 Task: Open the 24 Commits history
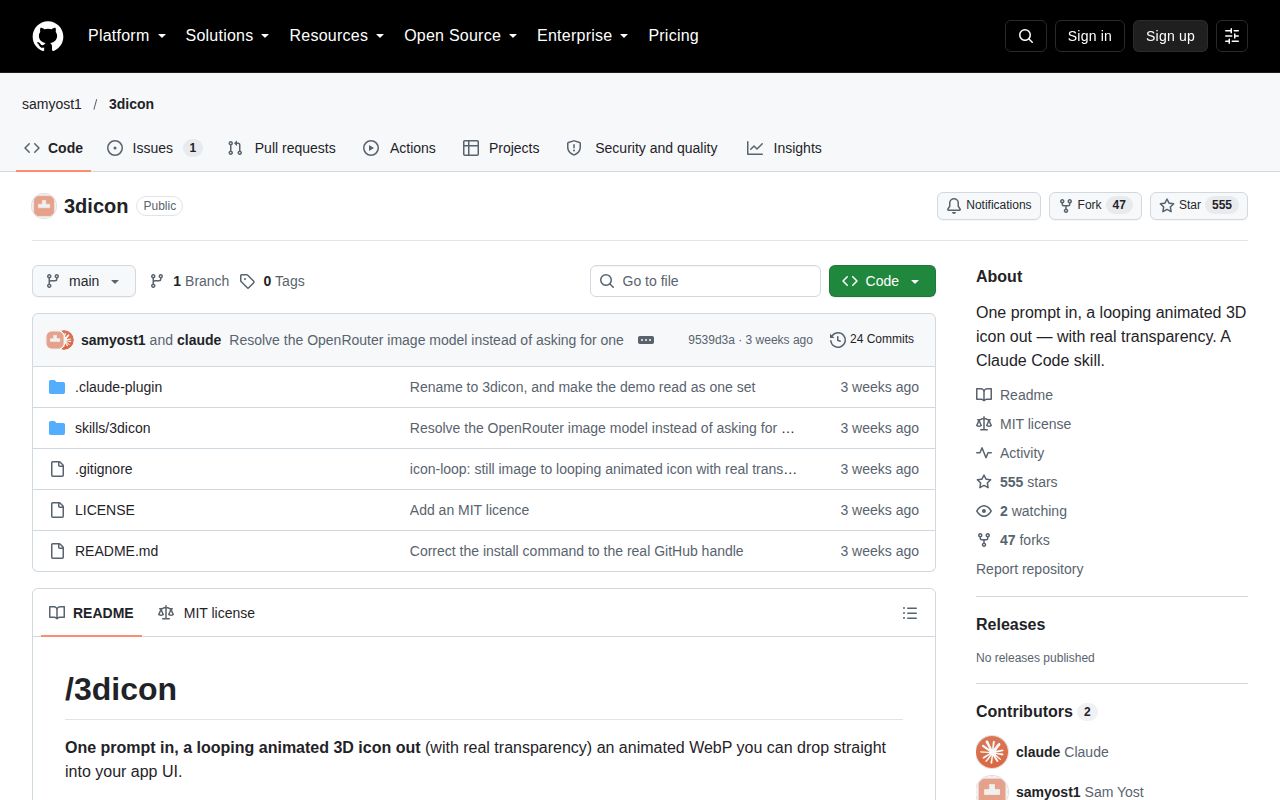coord(872,340)
